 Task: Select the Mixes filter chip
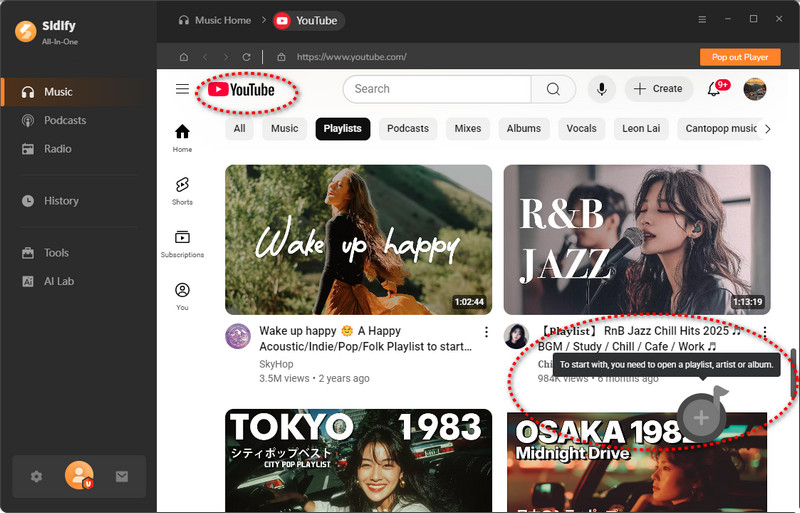coord(468,129)
